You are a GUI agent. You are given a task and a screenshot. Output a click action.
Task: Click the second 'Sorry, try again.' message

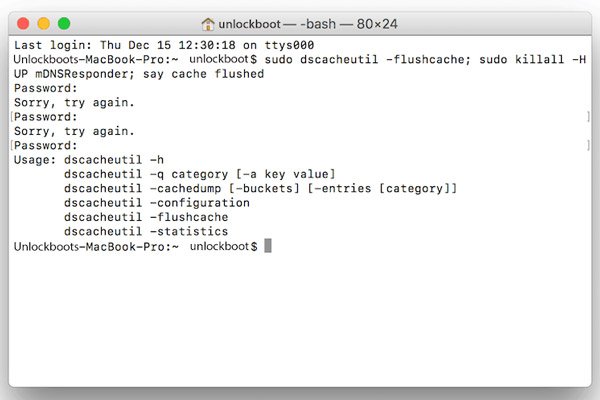click(x=74, y=131)
